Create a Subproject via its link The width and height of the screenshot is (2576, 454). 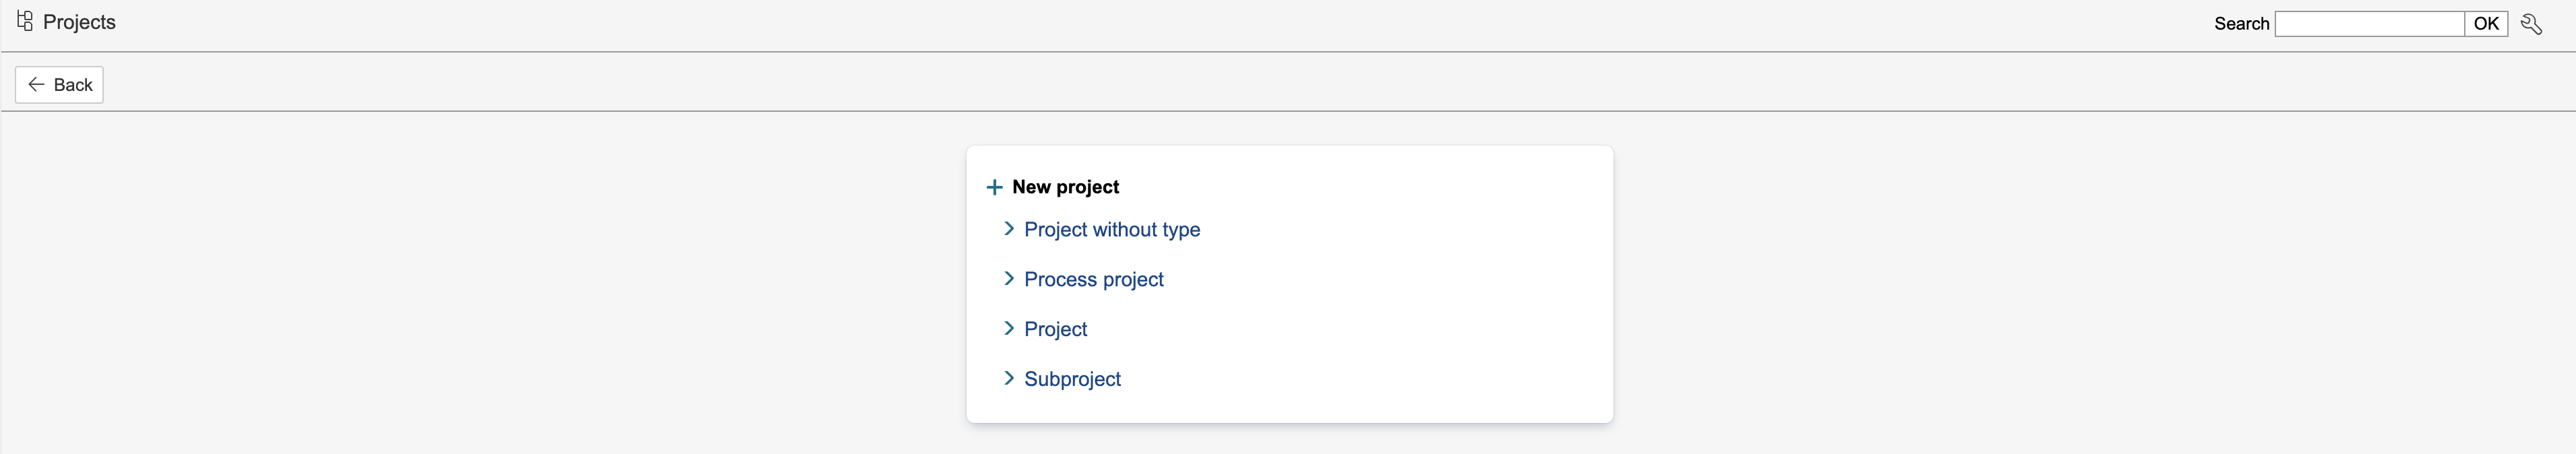(x=1072, y=380)
